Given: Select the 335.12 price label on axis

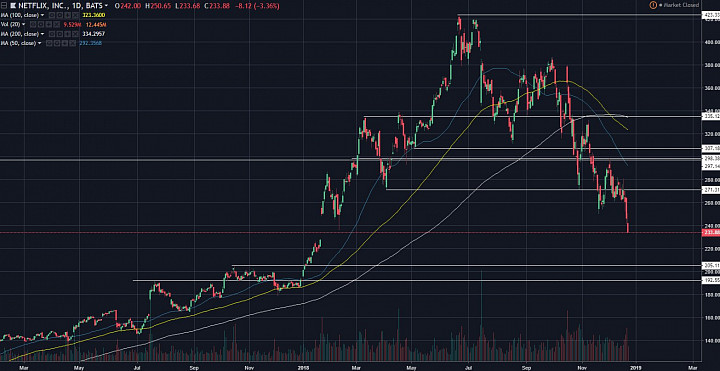Looking at the screenshot, I should click(x=711, y=117).
